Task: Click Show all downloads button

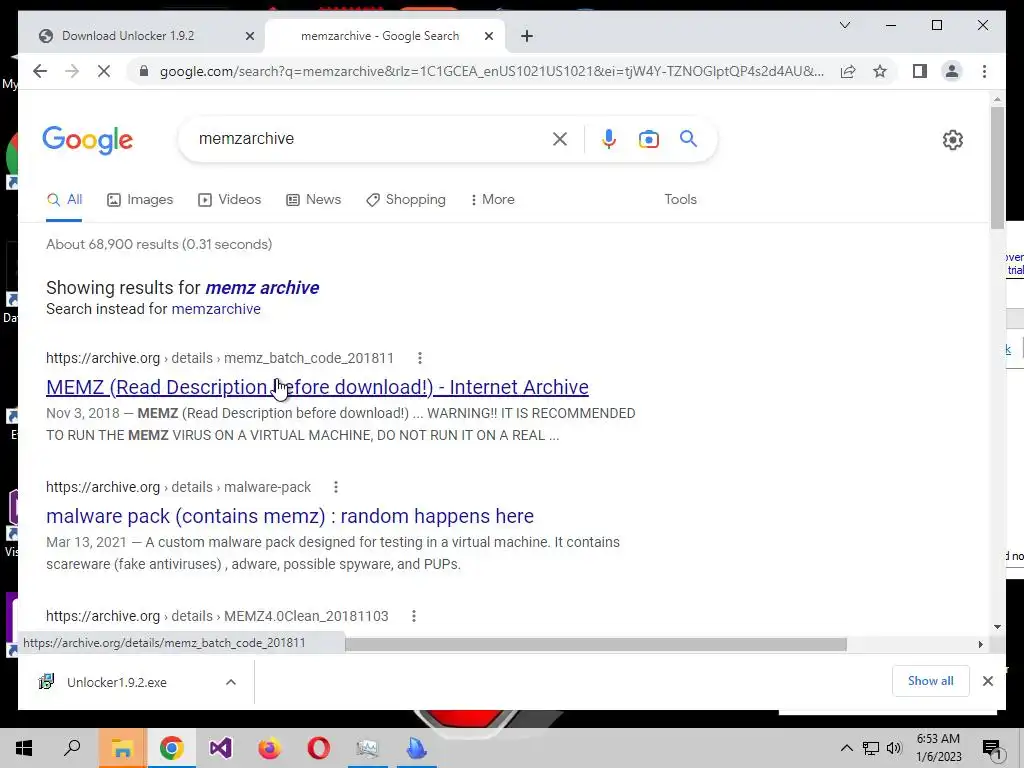Action: [930, 680]
